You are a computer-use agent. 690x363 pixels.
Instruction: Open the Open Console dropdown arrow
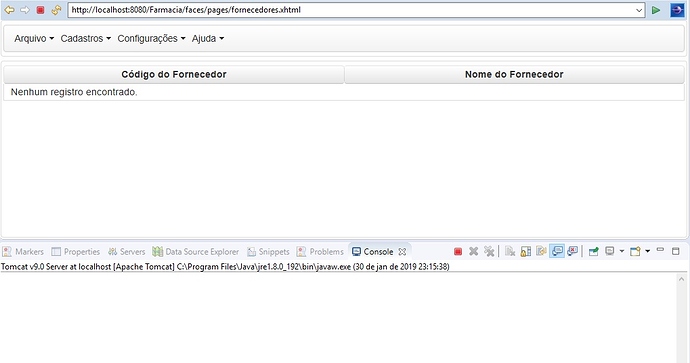click(647, 251)
